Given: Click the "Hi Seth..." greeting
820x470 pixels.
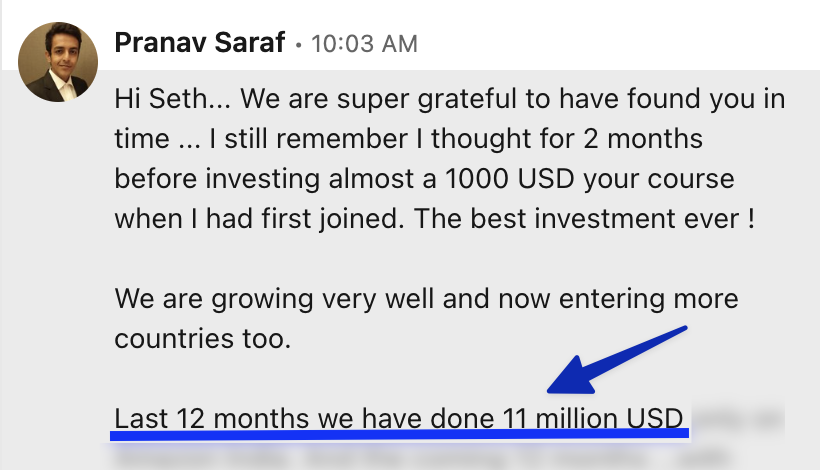Looking at the screenshot, I should [164, 100].
